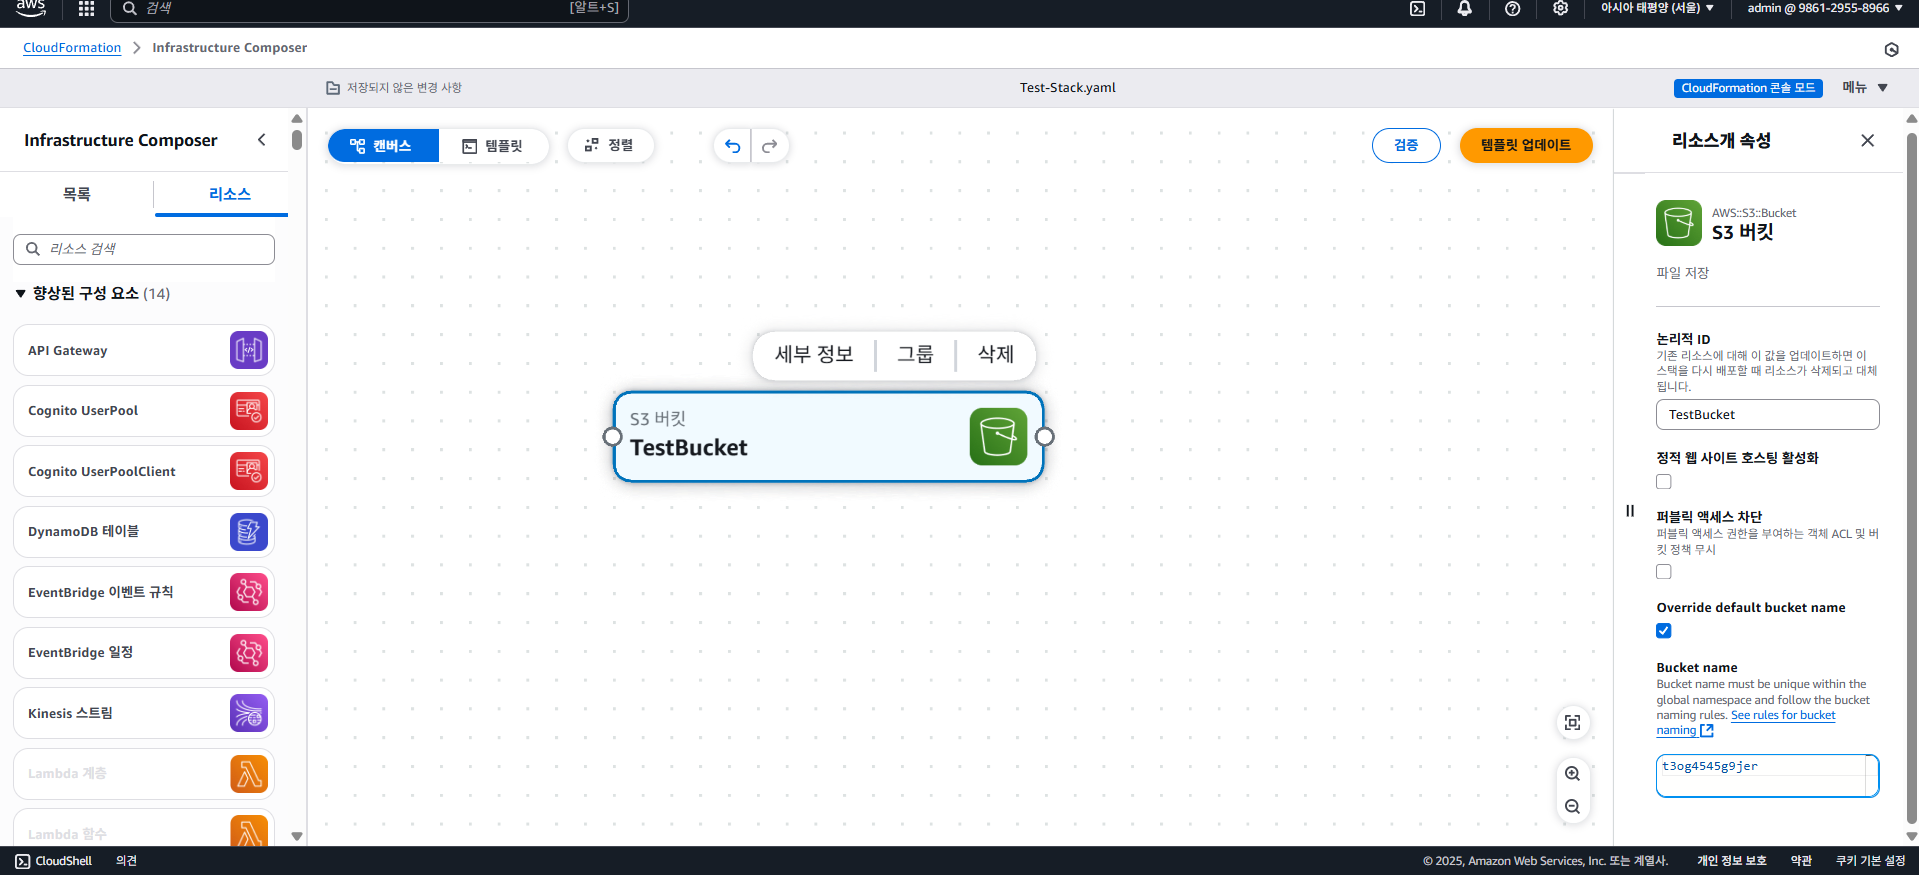Screen dimensions: 1919x875
Task: Open the AWS services grid menu
Action: [x=86, y=9]
